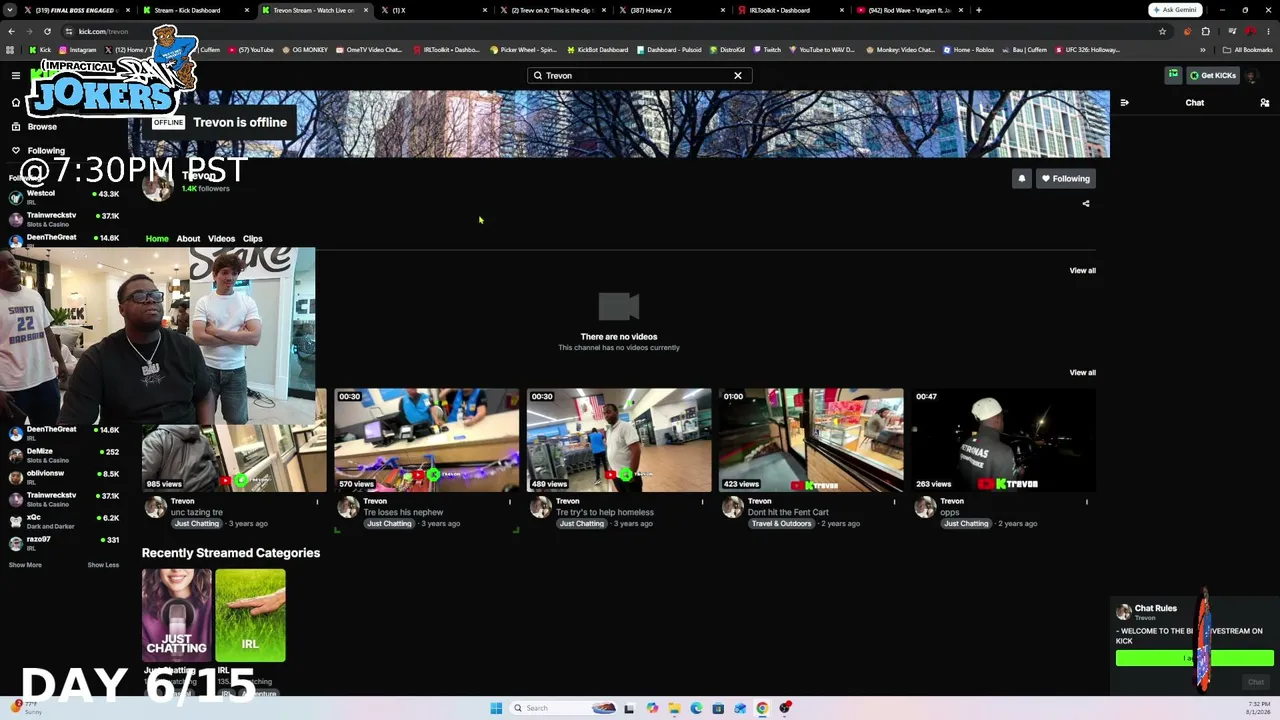Go back to the previous page
This screenshot has height=720, width=1280.
[11, 31]
